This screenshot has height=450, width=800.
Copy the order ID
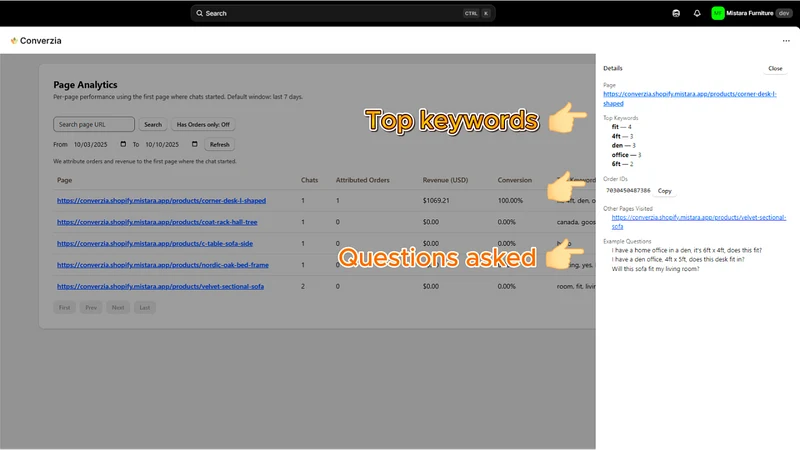point(664,191)
